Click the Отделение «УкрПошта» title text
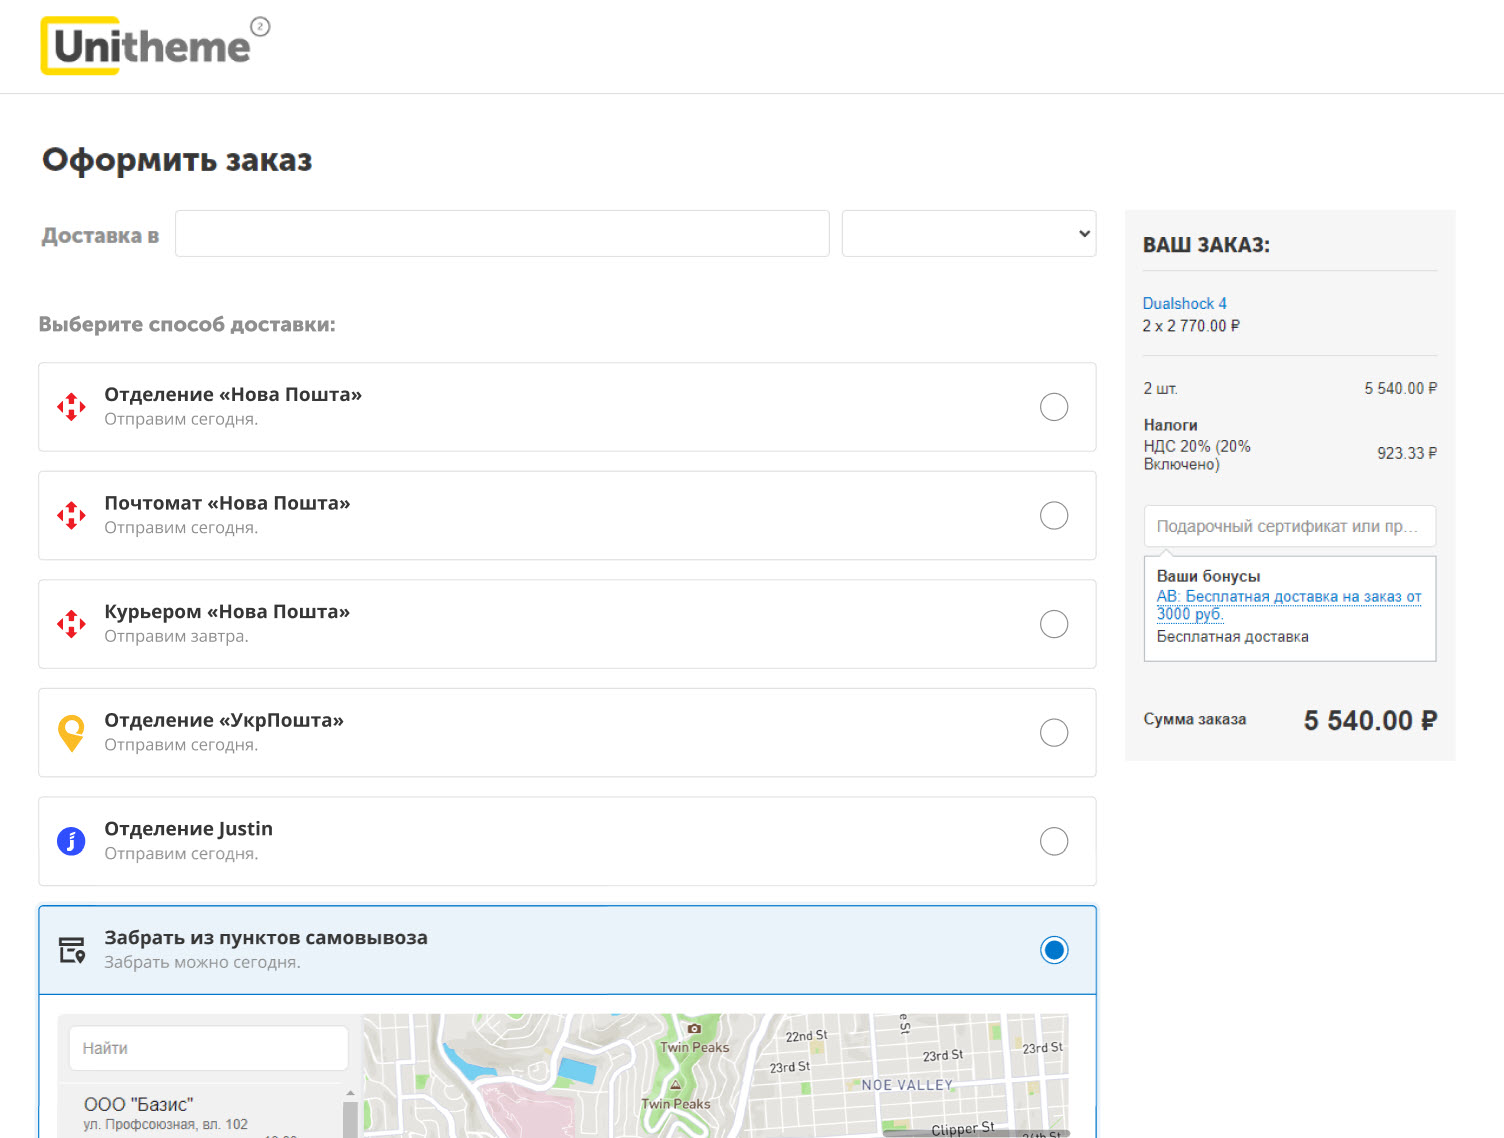Screen dimensions: 1504x1138 click(x=224, y=720)
